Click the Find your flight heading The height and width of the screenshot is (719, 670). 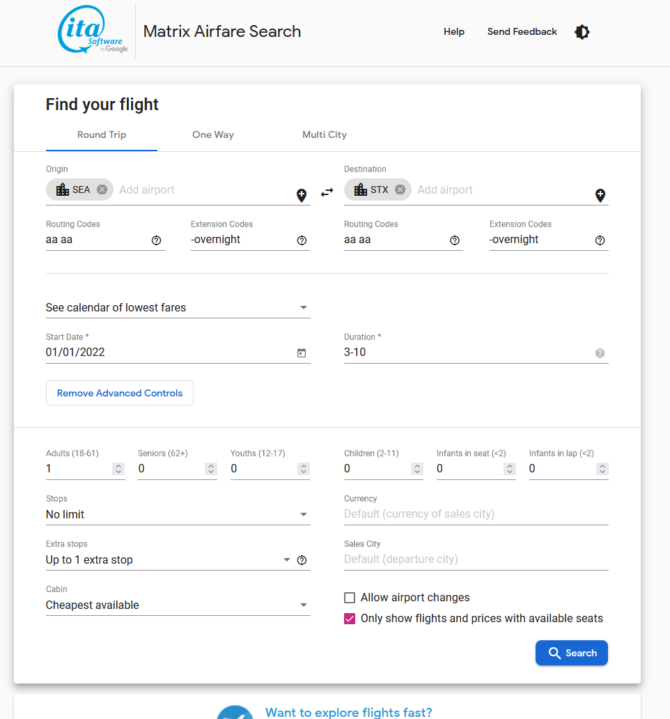pyautogui.click(x=102, y=105)
